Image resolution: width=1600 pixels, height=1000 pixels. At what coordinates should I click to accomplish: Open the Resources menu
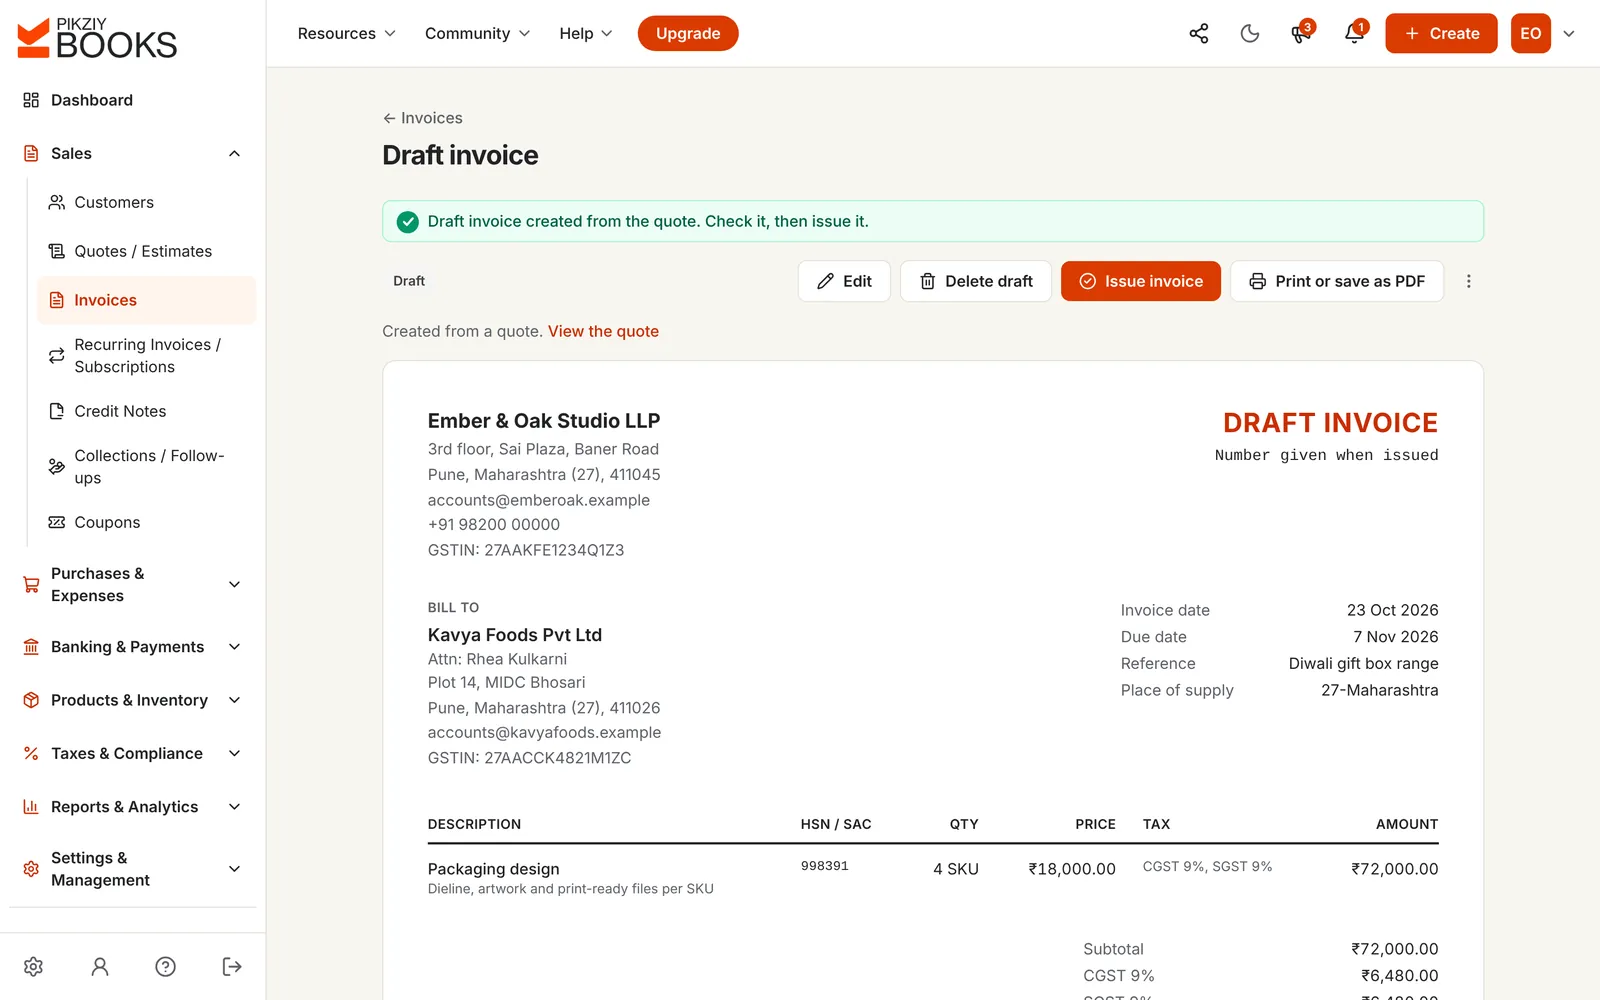click(346, 33)
